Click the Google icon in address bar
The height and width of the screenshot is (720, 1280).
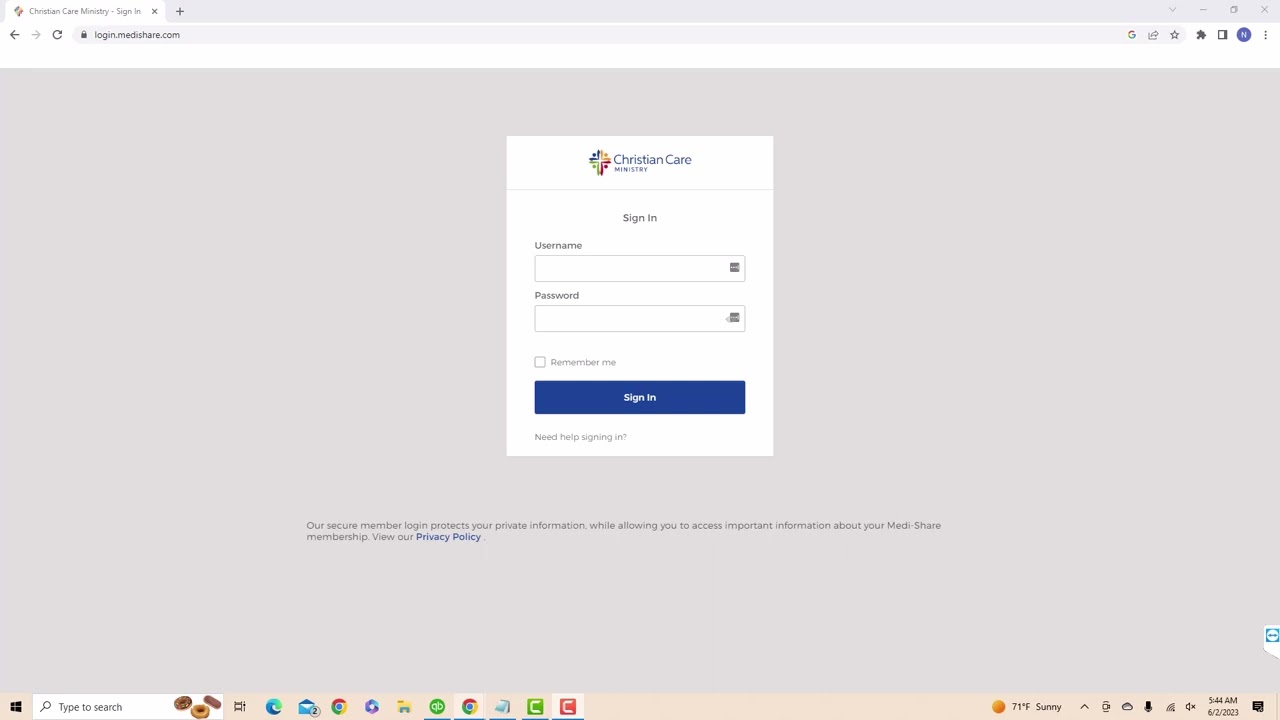(1132, 35)
